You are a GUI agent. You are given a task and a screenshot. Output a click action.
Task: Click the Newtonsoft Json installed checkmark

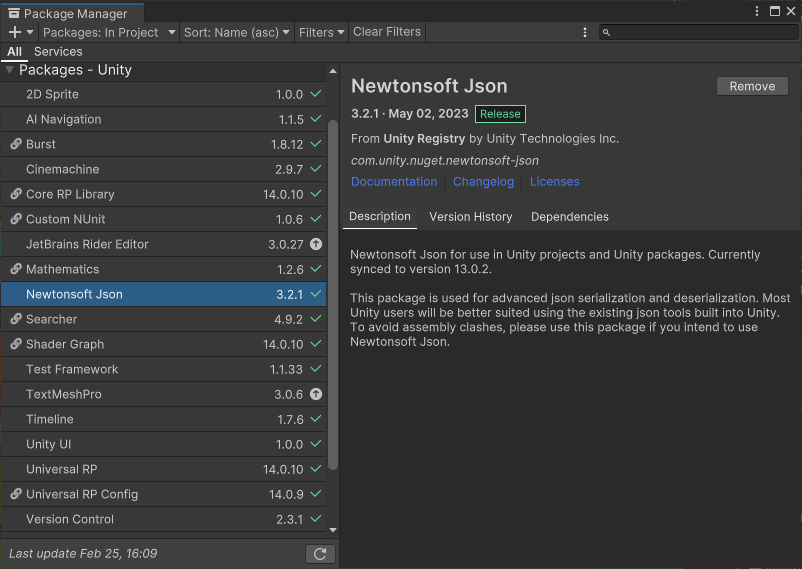click(x=316, y=294)
